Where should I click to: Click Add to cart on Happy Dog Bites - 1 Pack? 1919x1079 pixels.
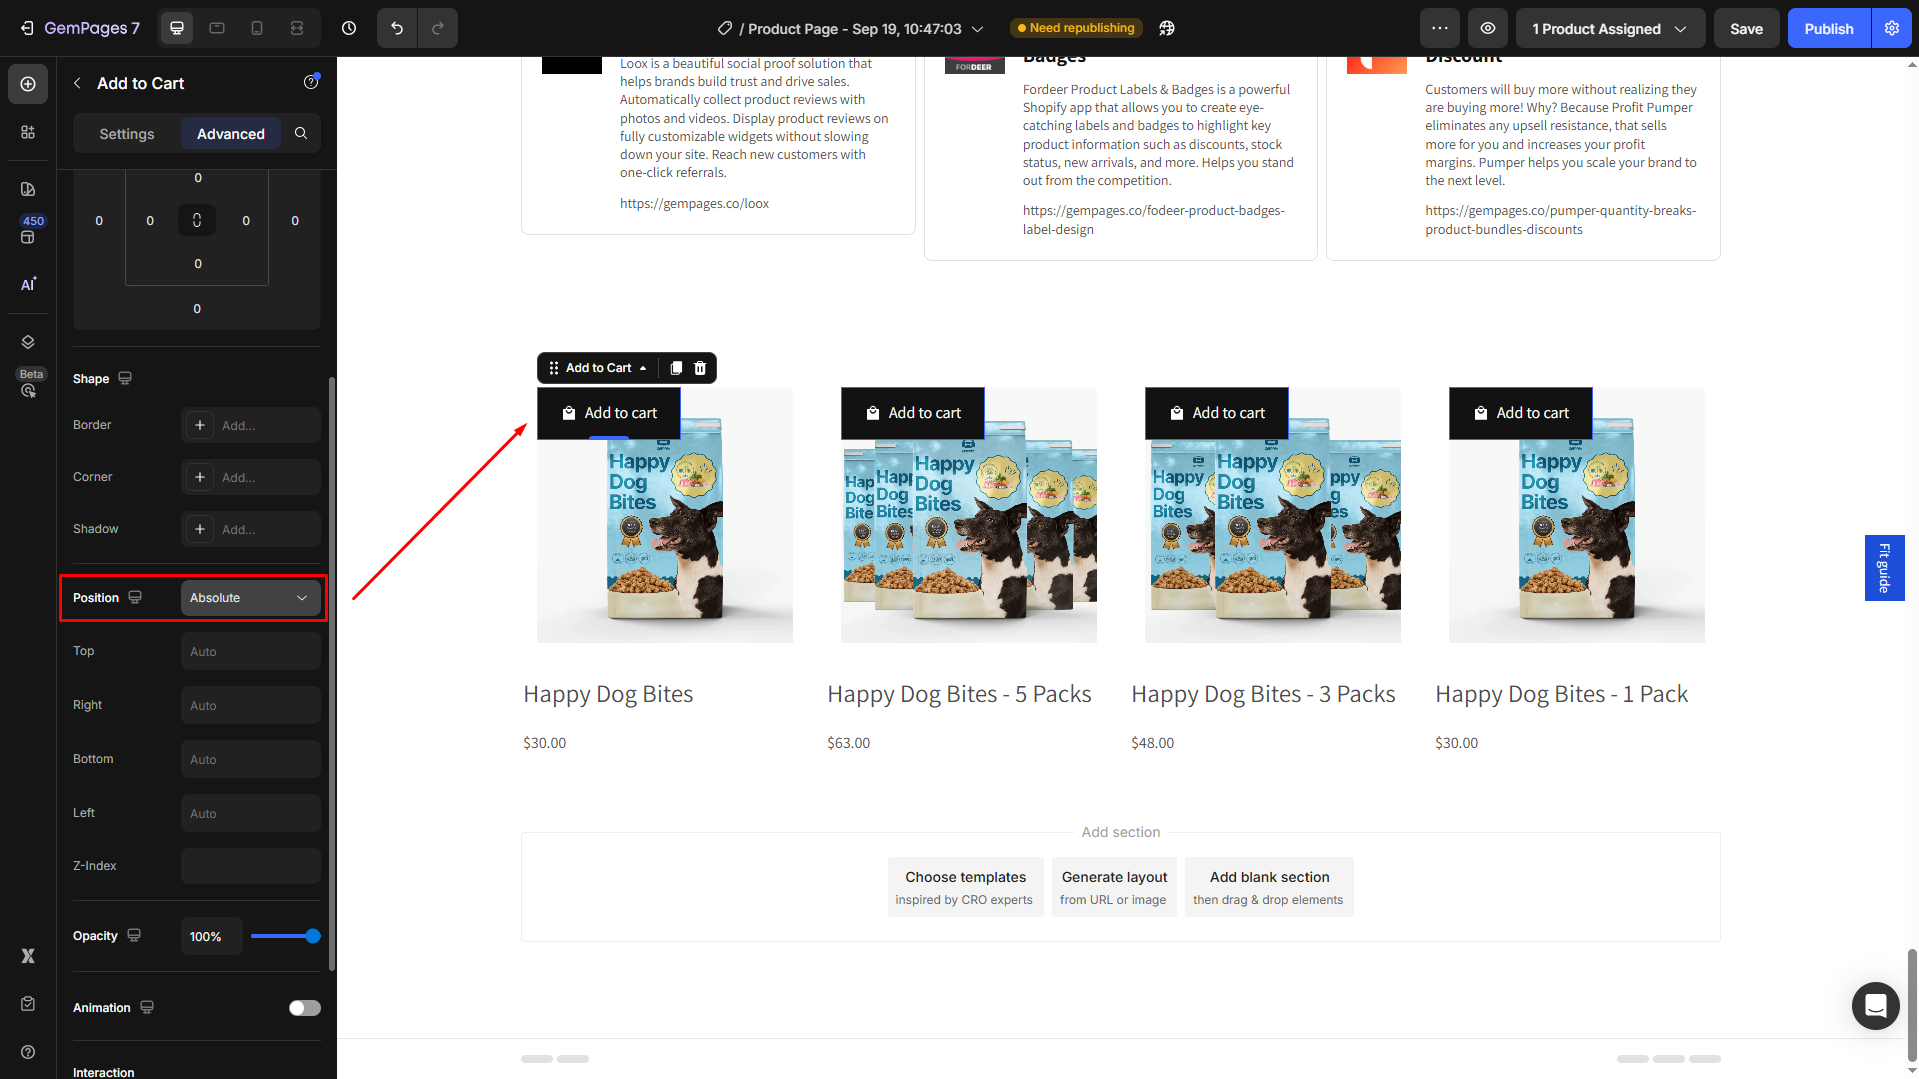click(1521, 413)
